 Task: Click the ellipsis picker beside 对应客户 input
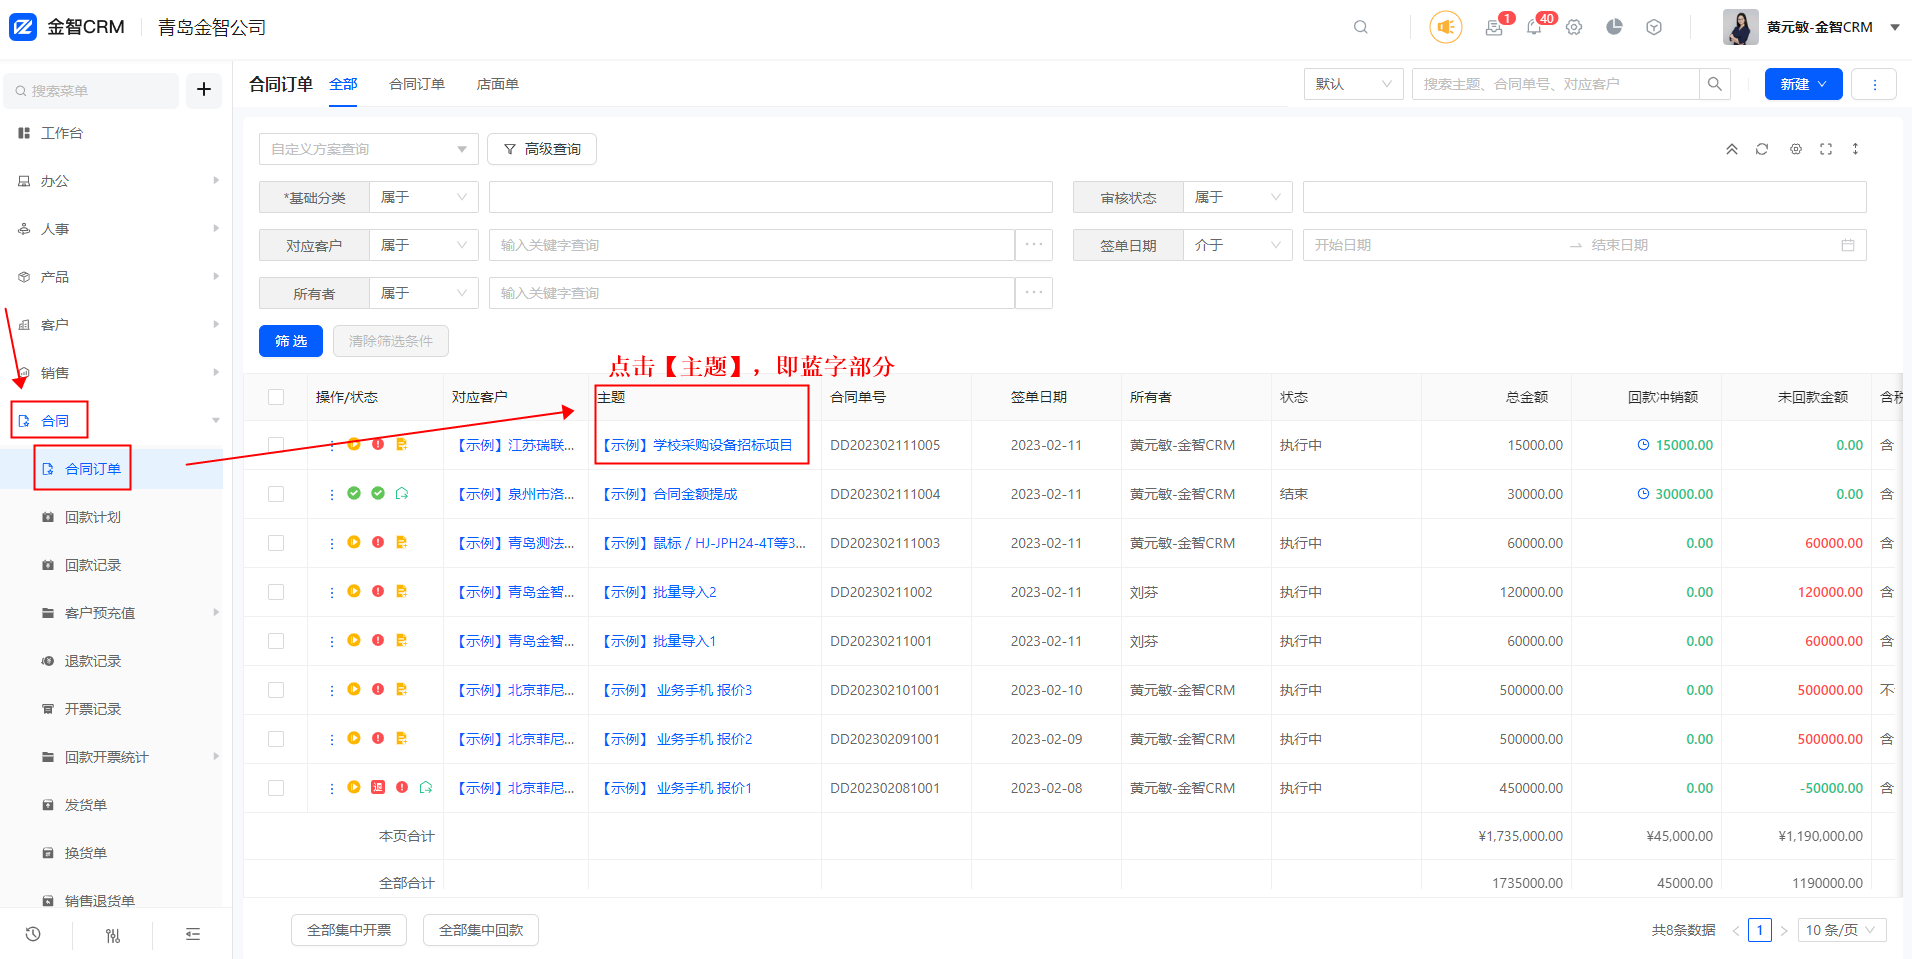point(1034,245)
